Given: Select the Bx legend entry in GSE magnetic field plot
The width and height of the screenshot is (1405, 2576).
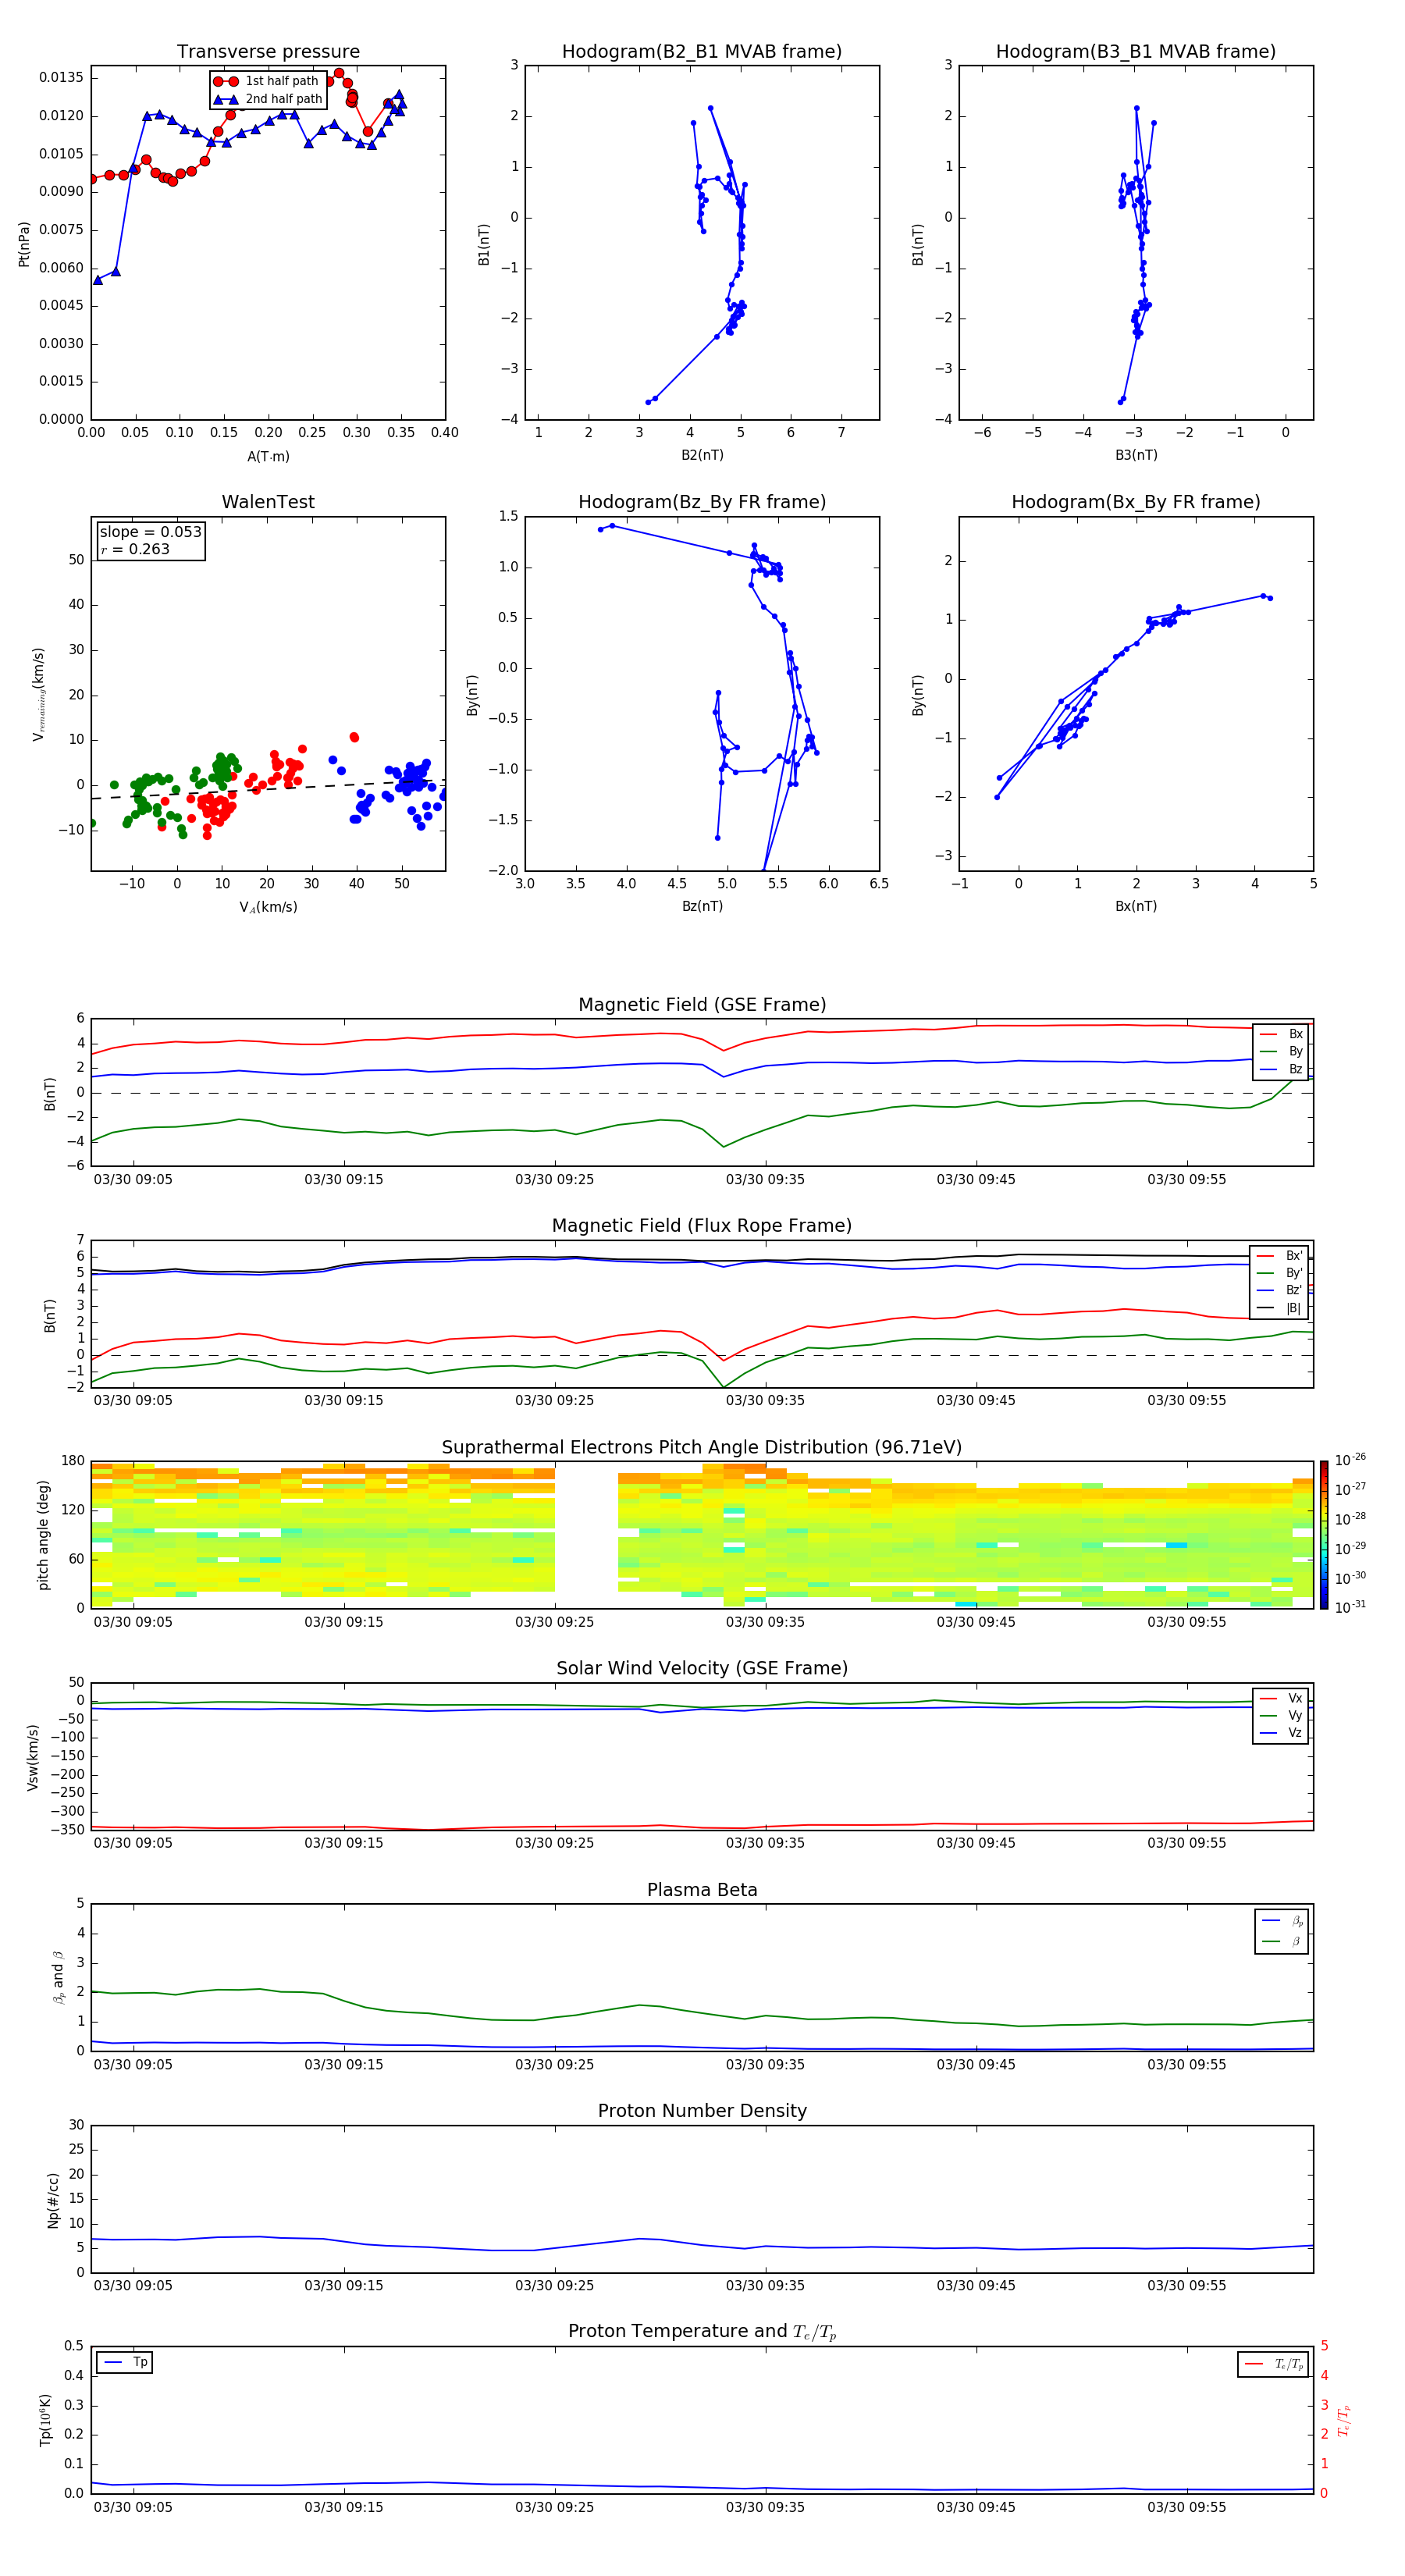Looking at the screenshot, I should click(x=1281, y=1034).
